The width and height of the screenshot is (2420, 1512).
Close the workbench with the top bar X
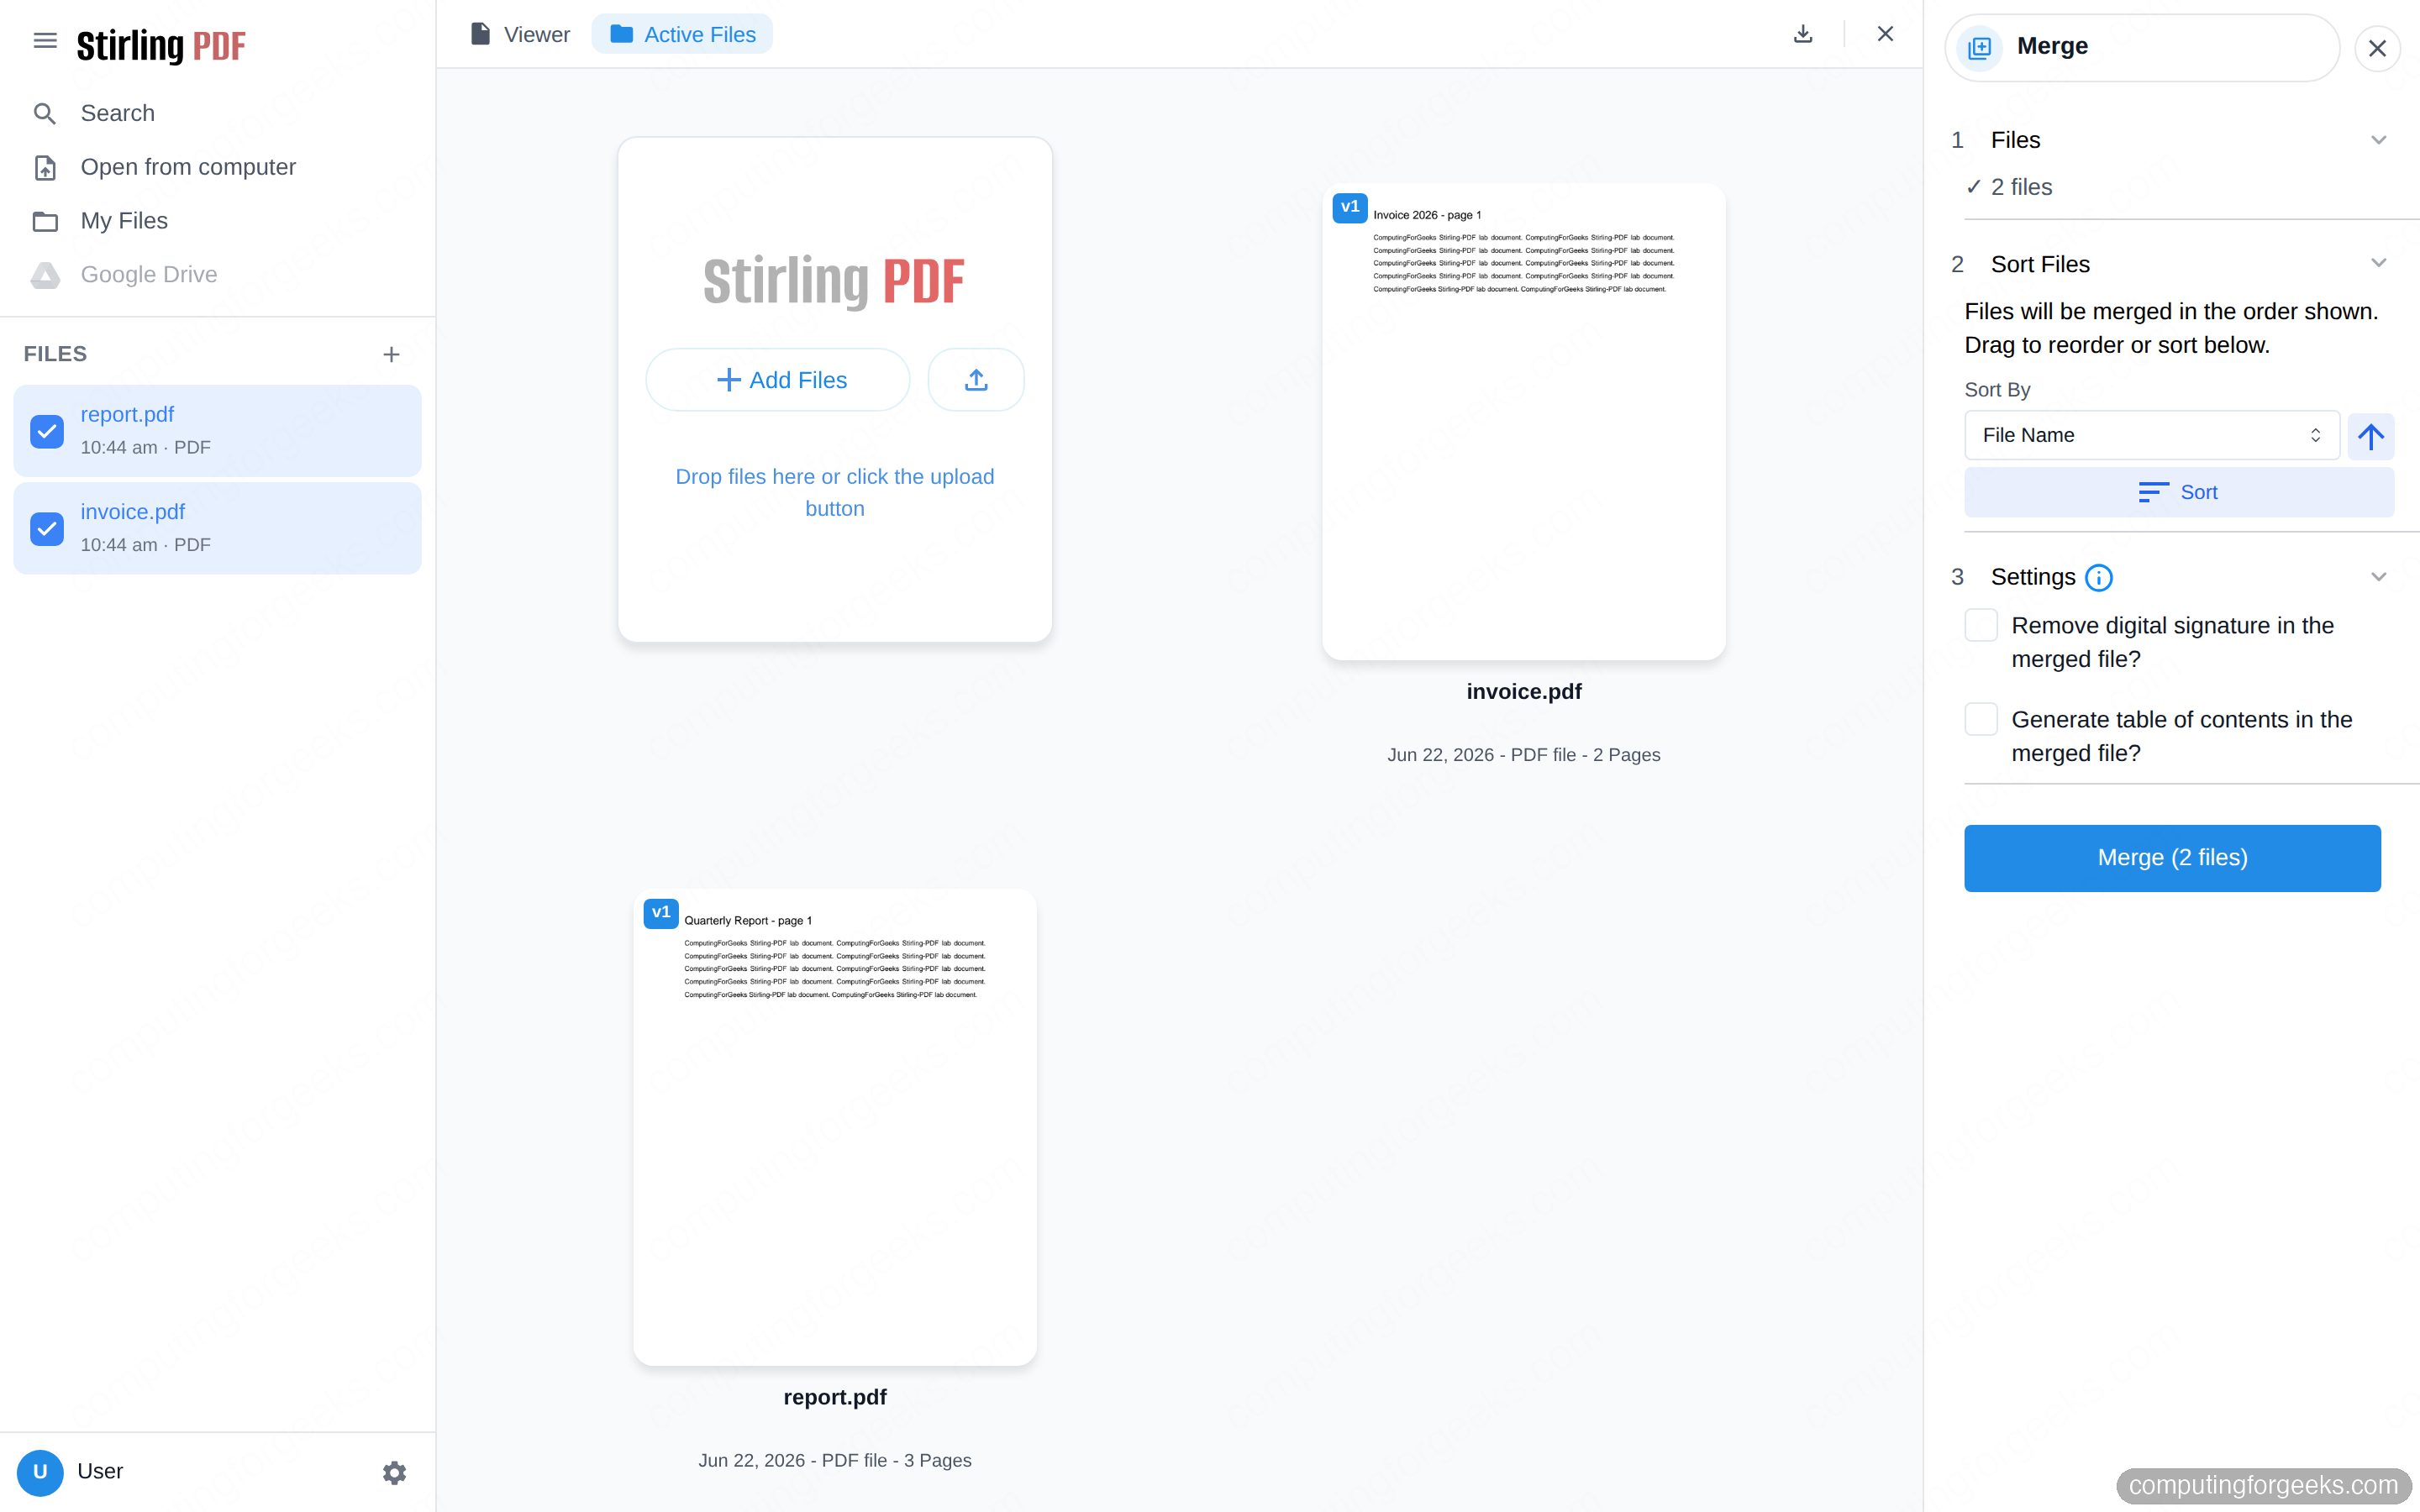point(1885,34)
